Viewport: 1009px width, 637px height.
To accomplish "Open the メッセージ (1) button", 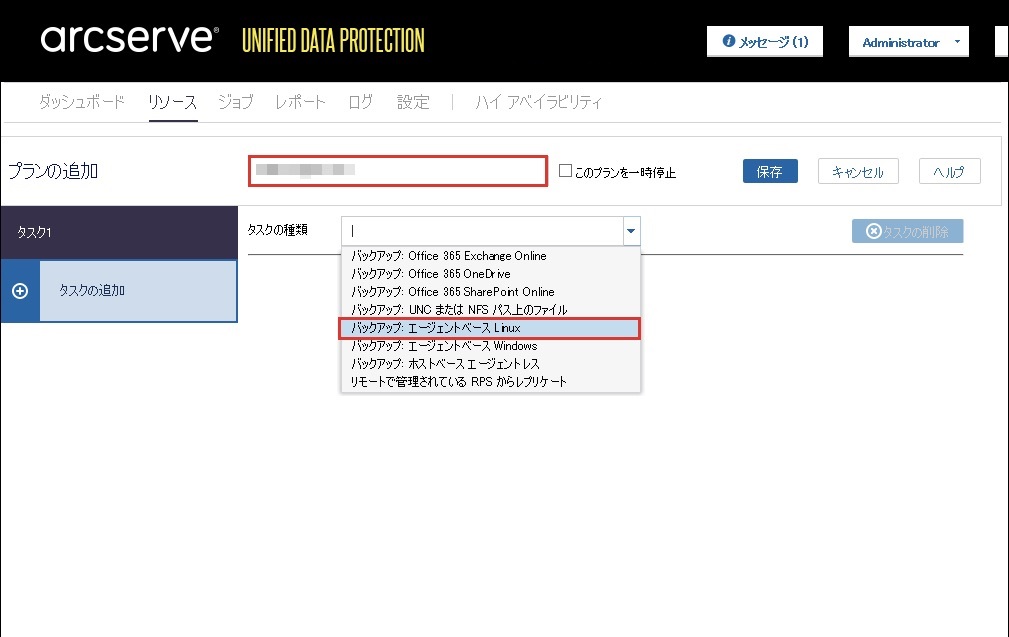I will click(764, 42).
